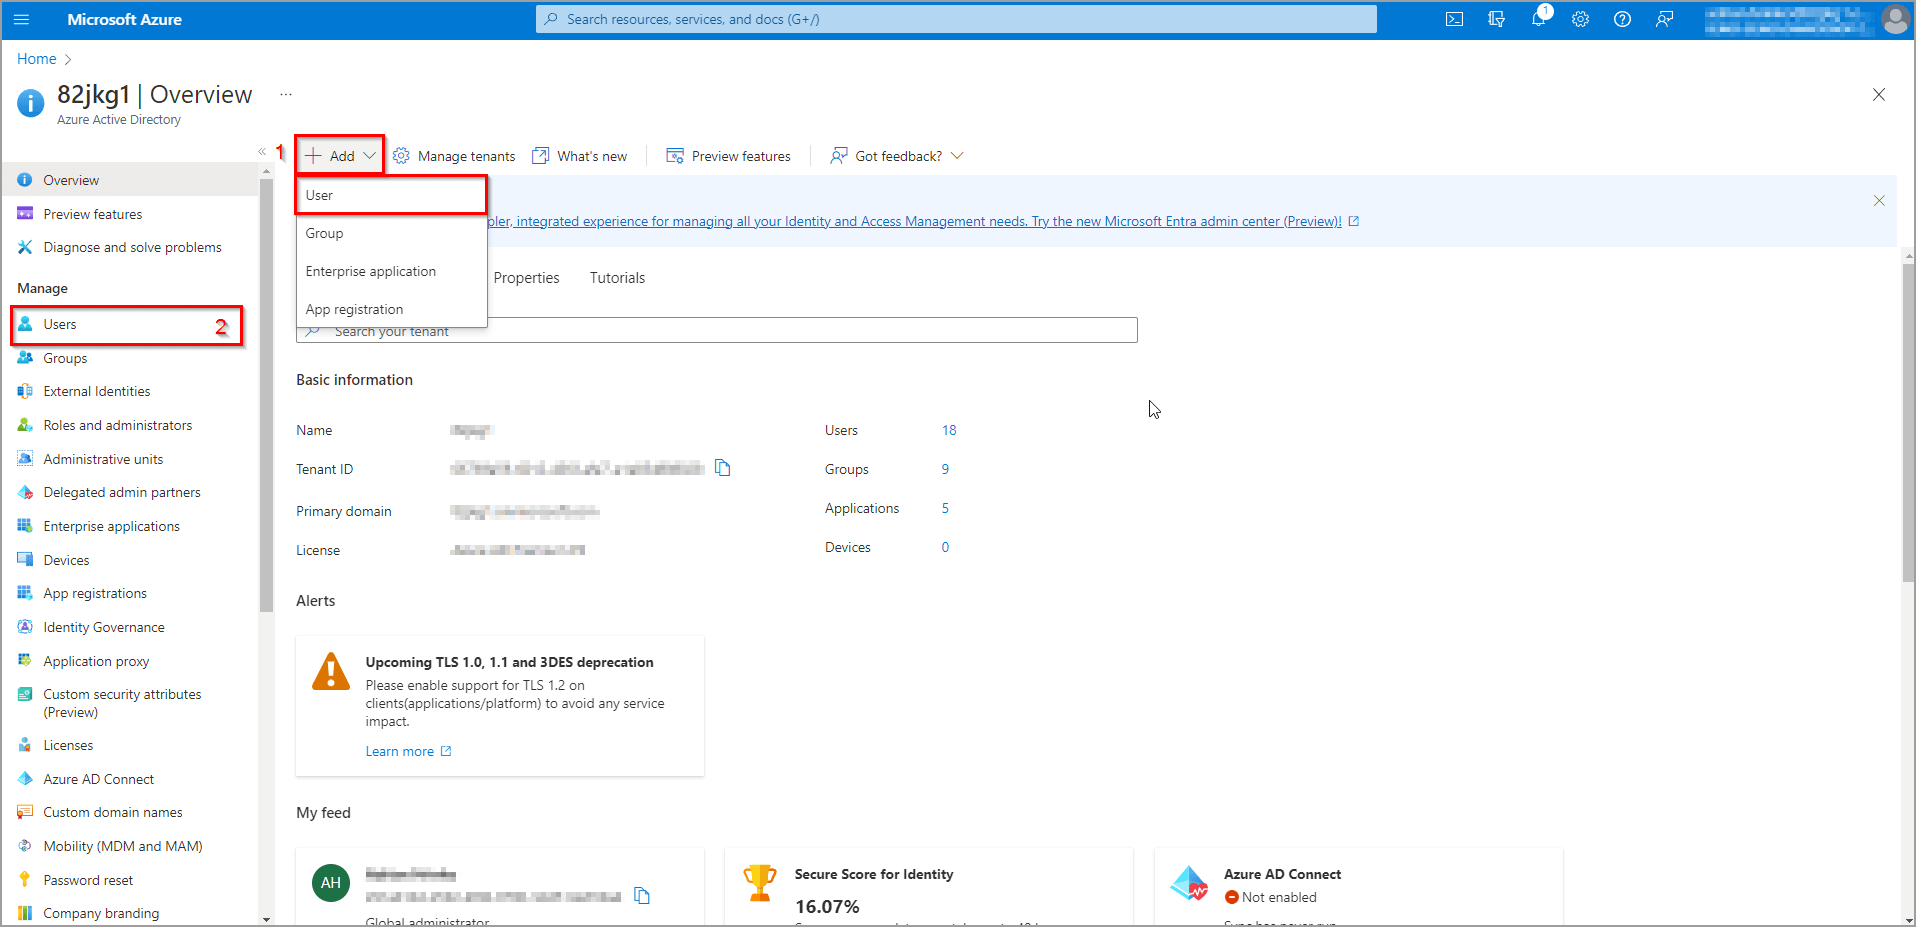Image resolution: width=1916 pixels, height=927 pixels.
Task: Focus the top search resources box
Action: [x=956, y=19]
